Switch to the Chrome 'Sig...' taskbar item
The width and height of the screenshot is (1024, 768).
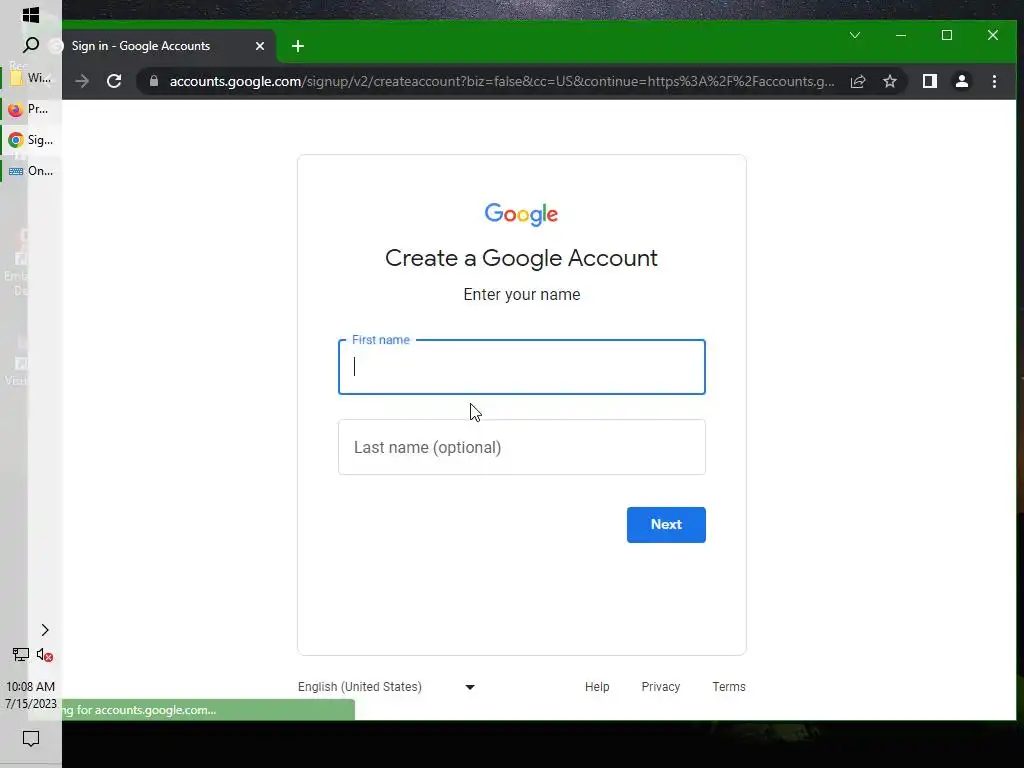[31, 140]
